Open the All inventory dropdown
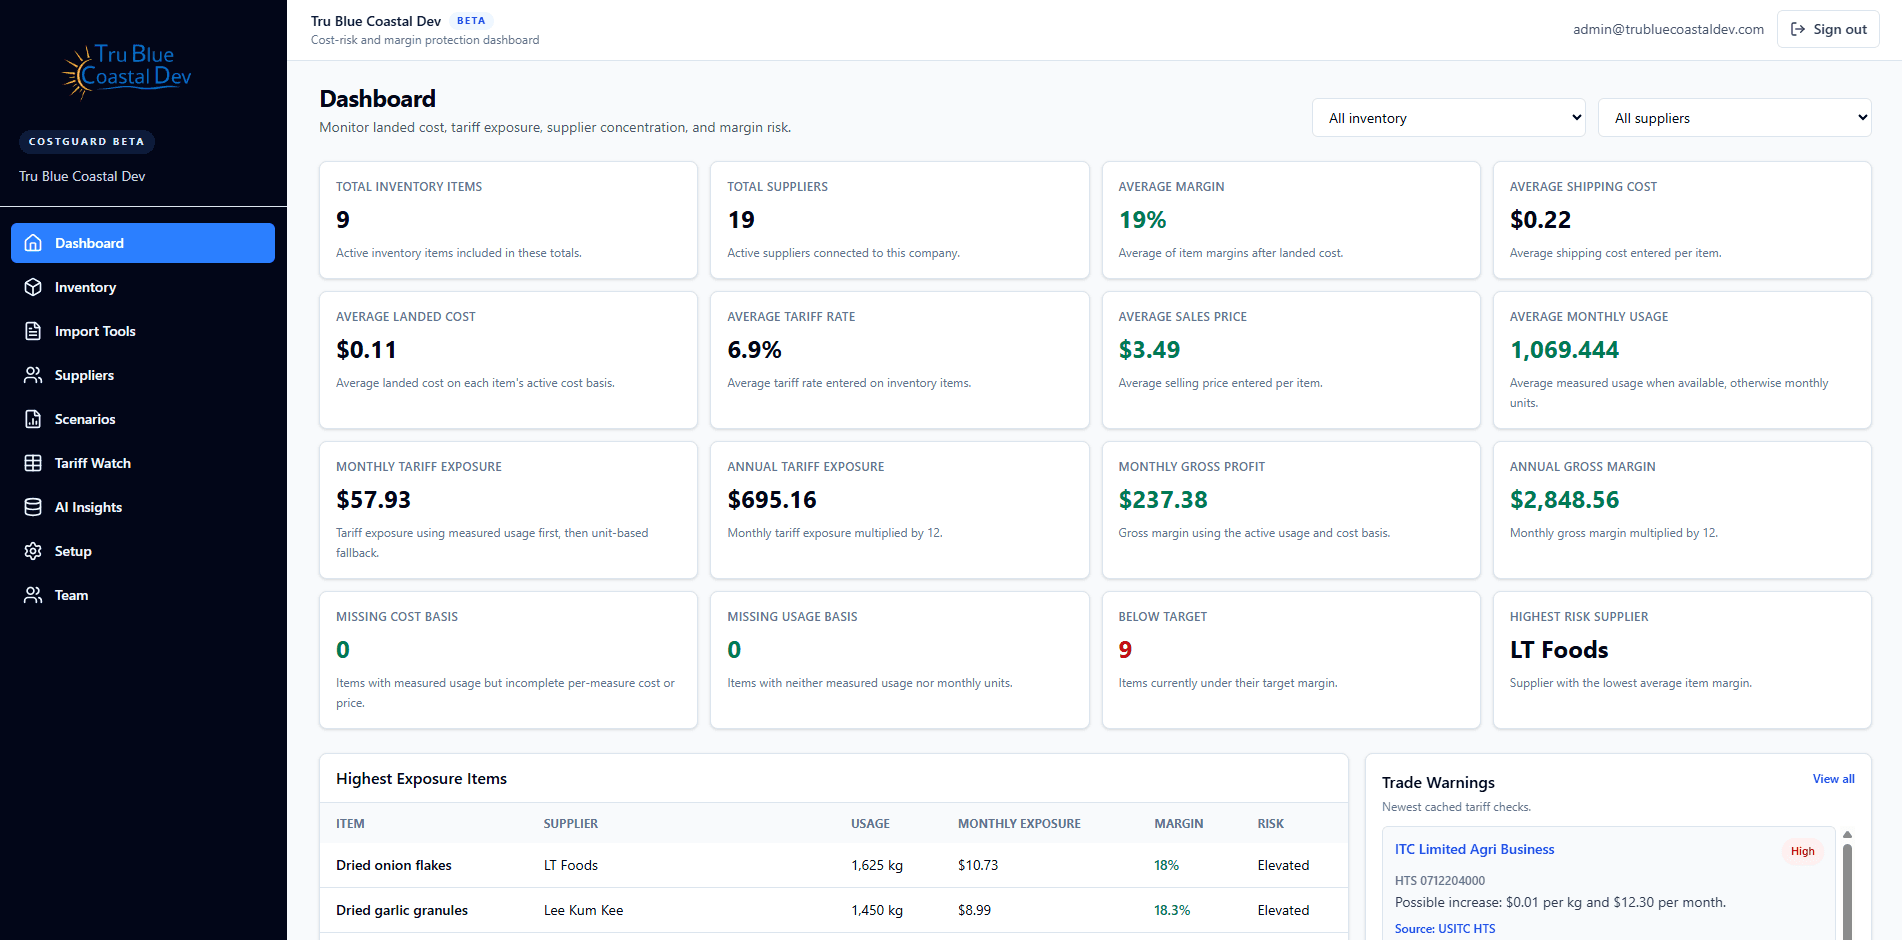Screen dimensions: 1902x940 click(1449, 118)
